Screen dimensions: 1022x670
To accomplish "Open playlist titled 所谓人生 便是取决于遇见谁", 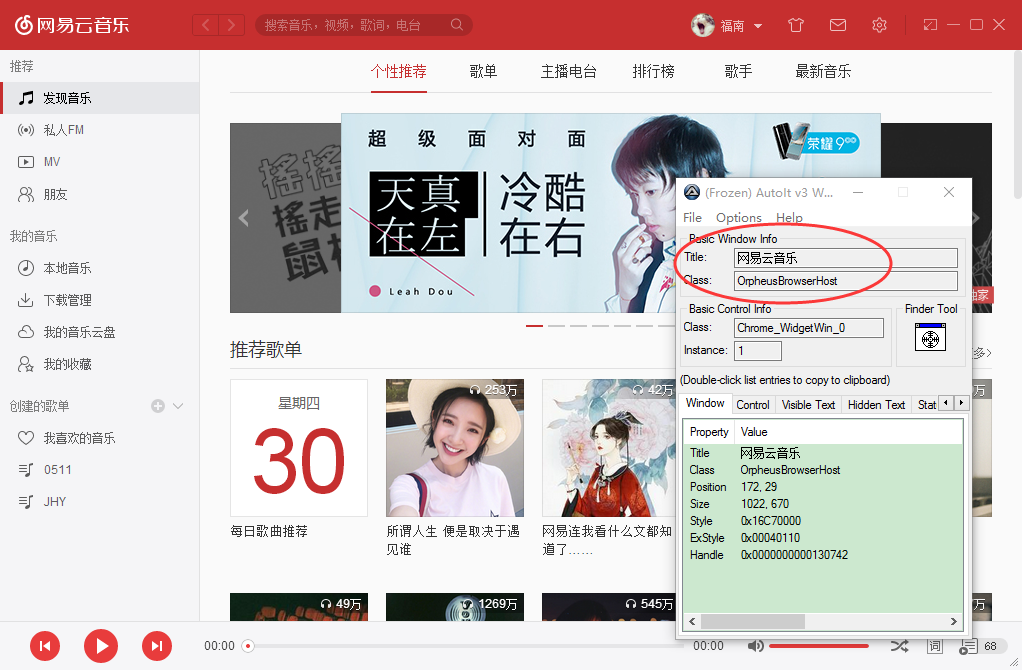I will [453, 540].
